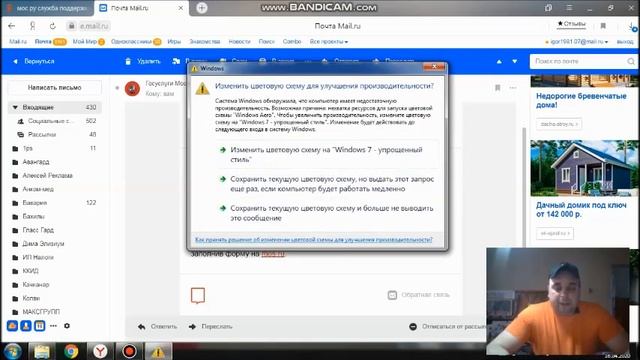Click the bookmark icon near Отзывы
The image size is (640, 360).
tap(603, 26)
